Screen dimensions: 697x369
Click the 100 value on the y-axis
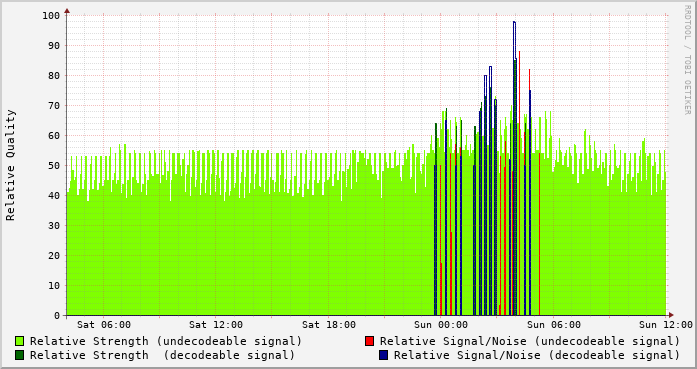(51, 16)
